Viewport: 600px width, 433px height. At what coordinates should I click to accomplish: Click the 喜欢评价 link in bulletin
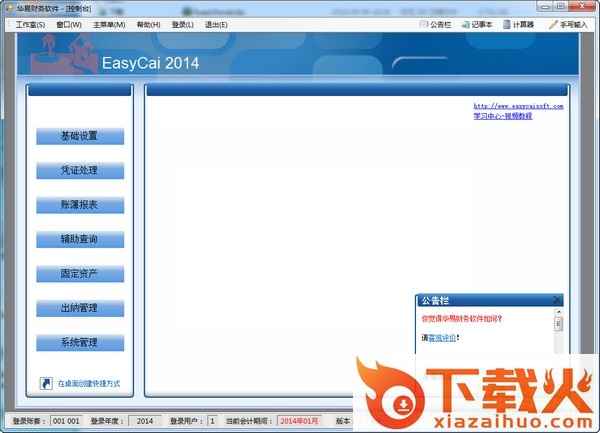[442, 338]
